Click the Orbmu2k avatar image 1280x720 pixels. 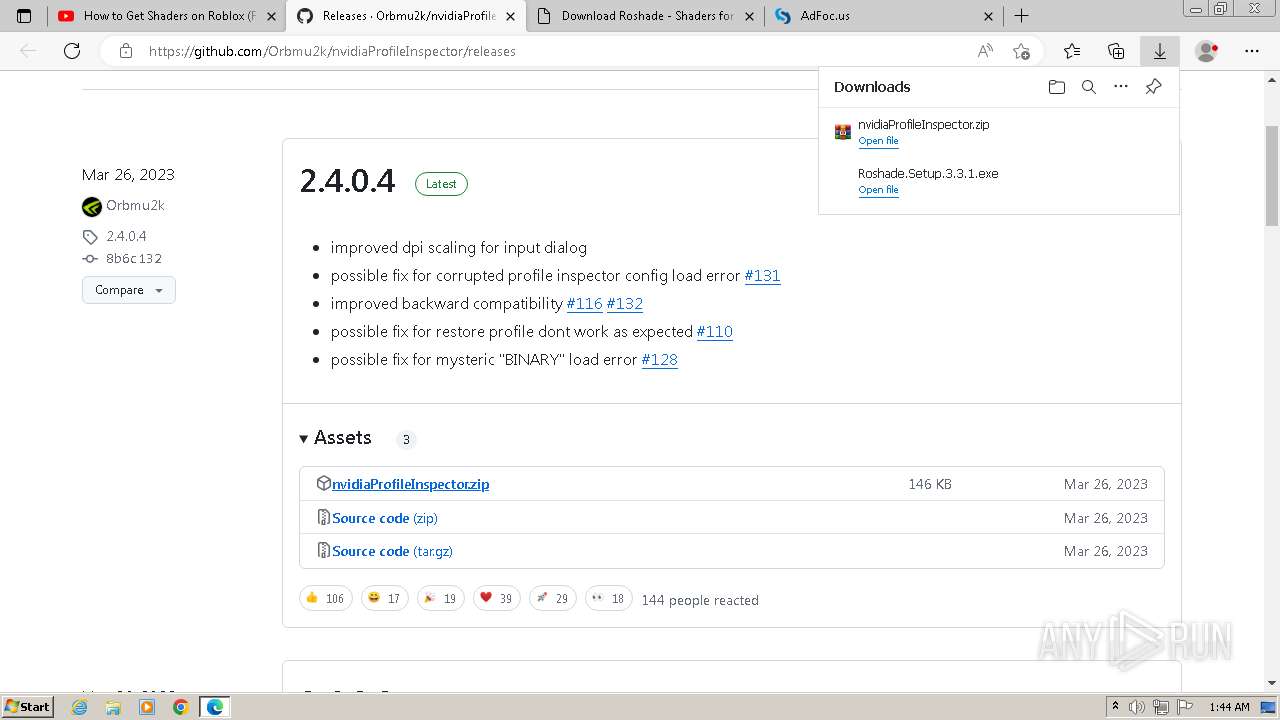tap(92, 207)
